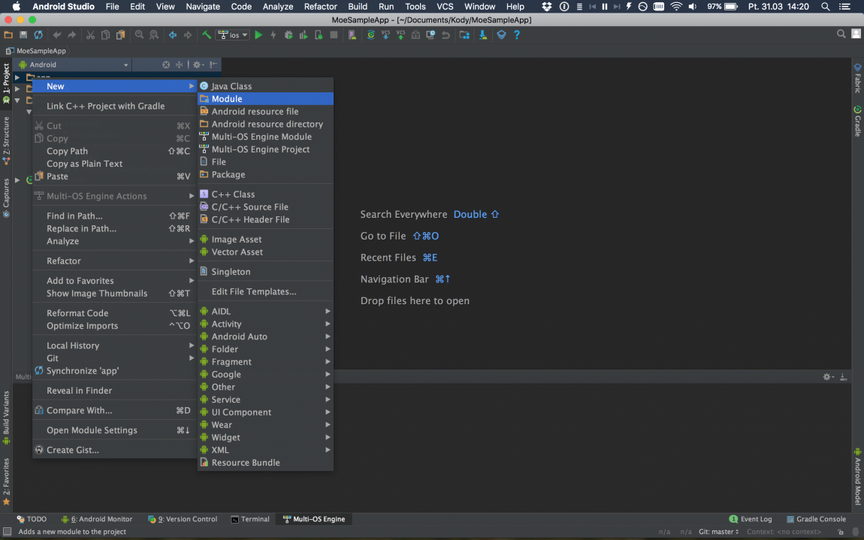Image resolution: width=864 pixels, height=540 pixels.
Task: Click the green Run button in toolbar
Action: coord(258,35)
